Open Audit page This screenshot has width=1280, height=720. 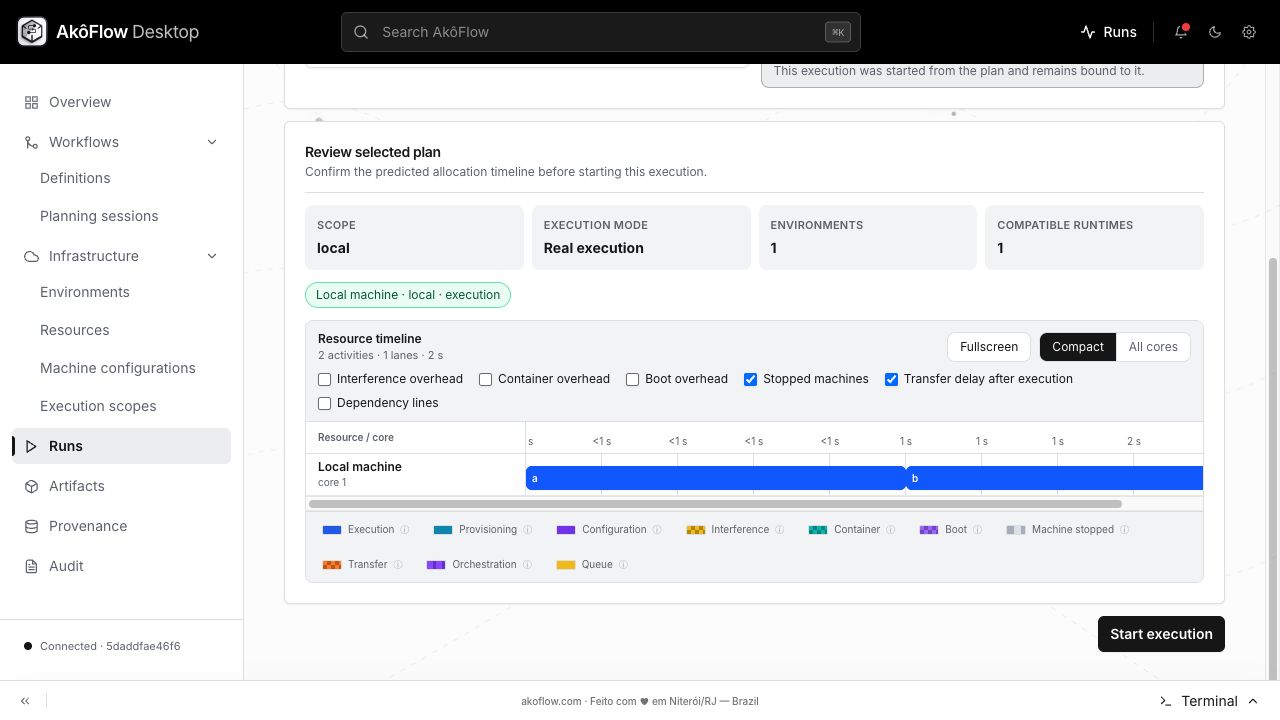[x=122, y=566]
